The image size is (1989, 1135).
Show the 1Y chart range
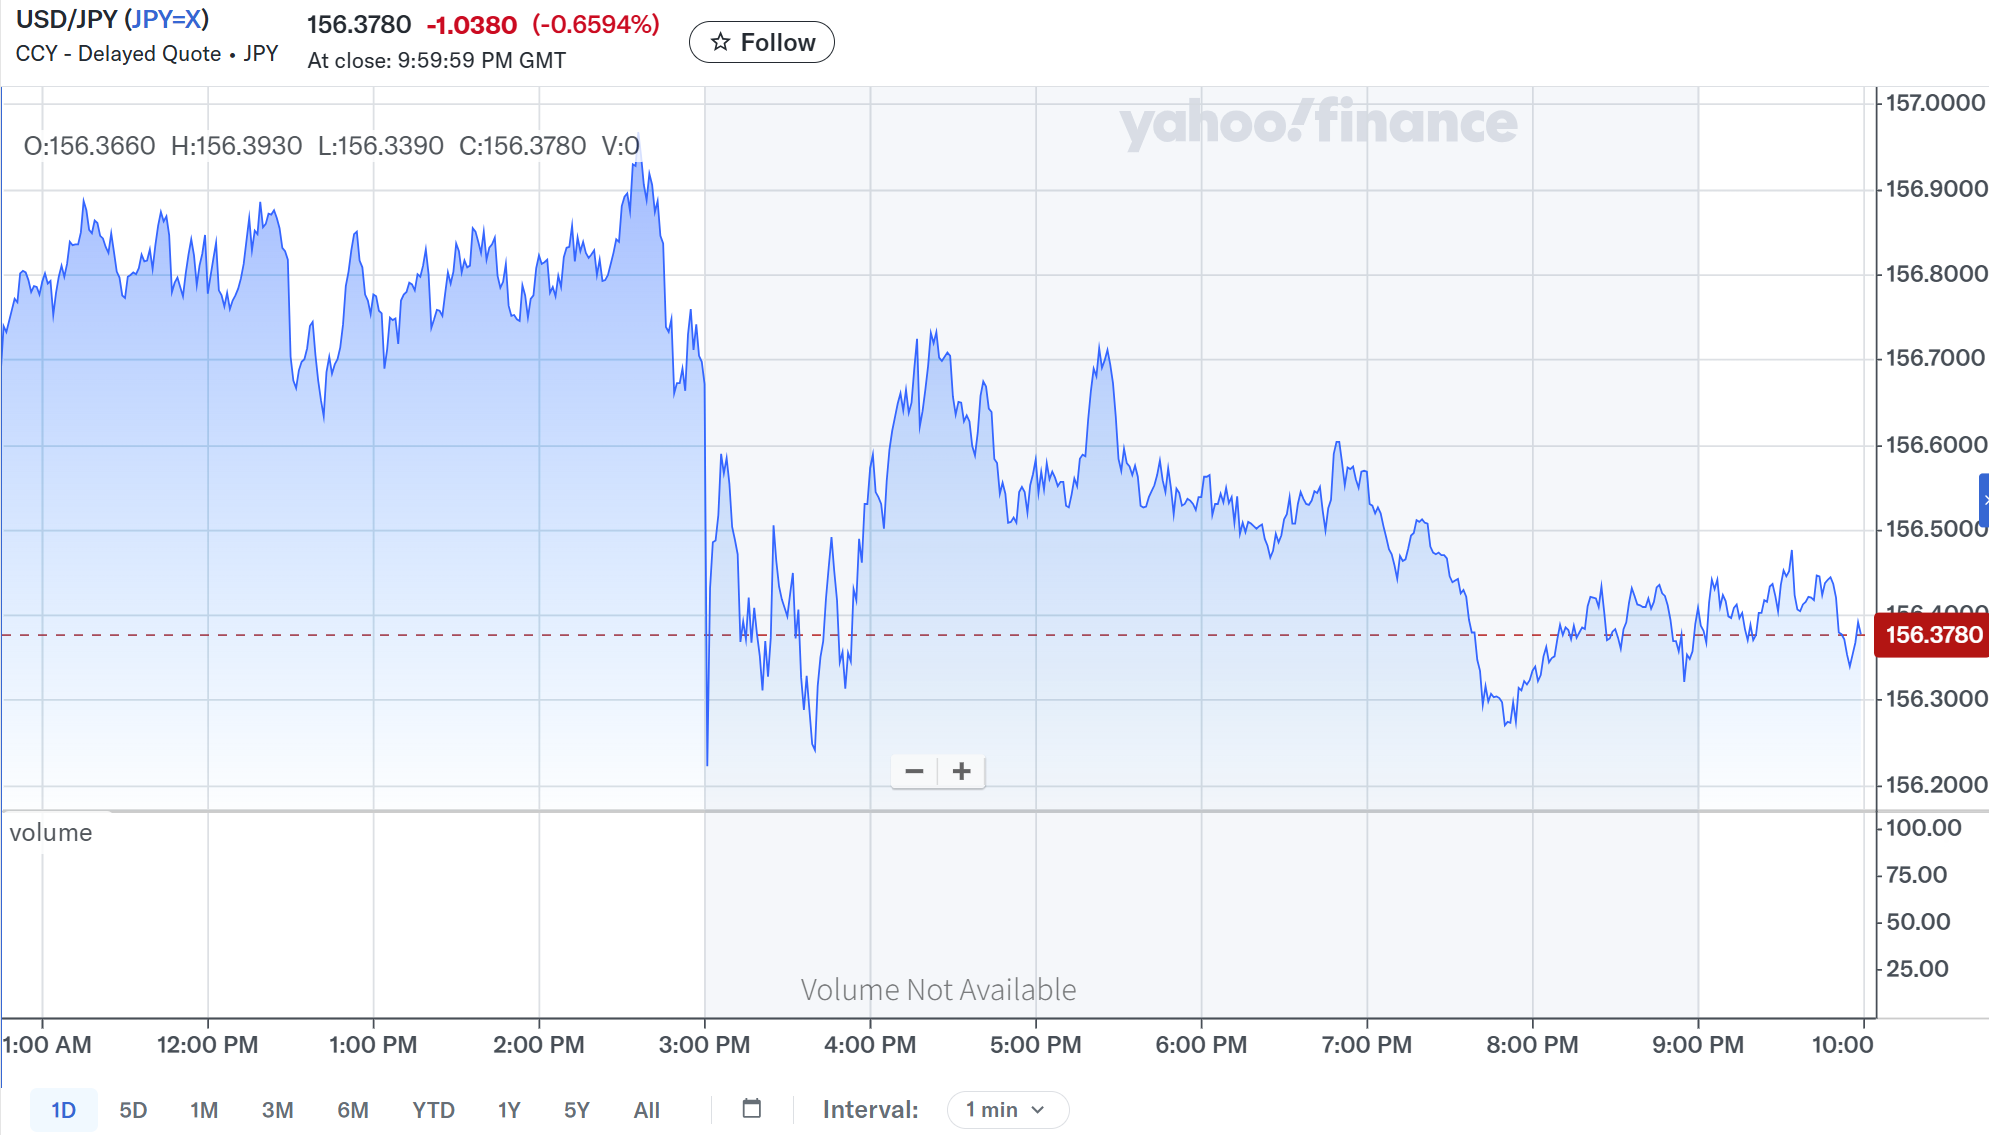point(509,1110)
